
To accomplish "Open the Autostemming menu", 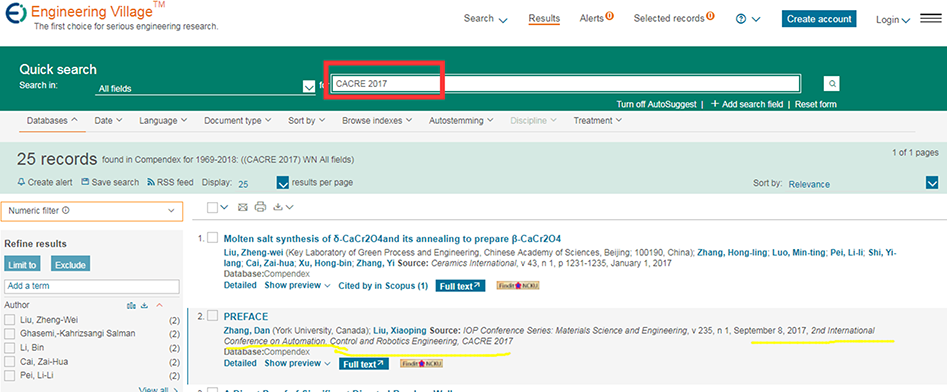I will [x=461, y=121].
